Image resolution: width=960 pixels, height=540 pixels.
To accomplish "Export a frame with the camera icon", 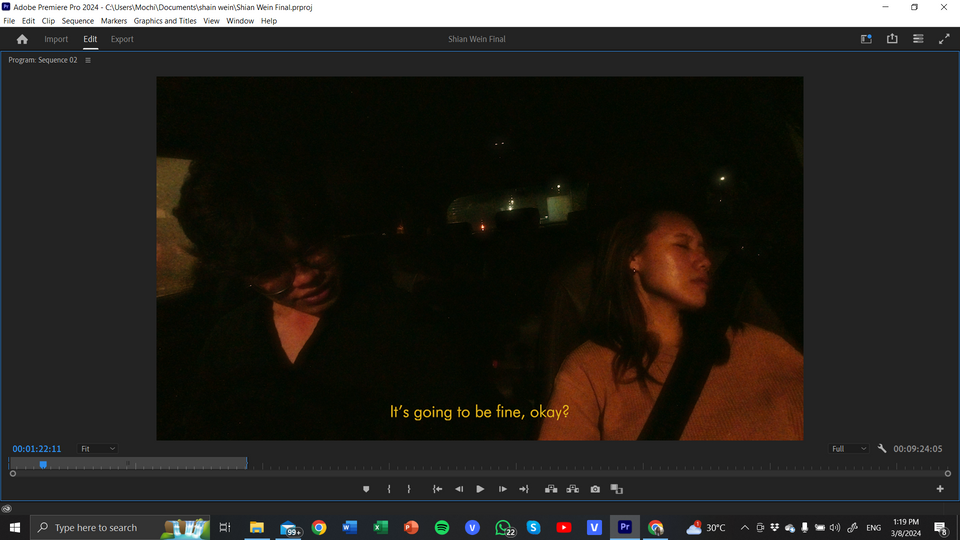I will [x=595, y=489].
